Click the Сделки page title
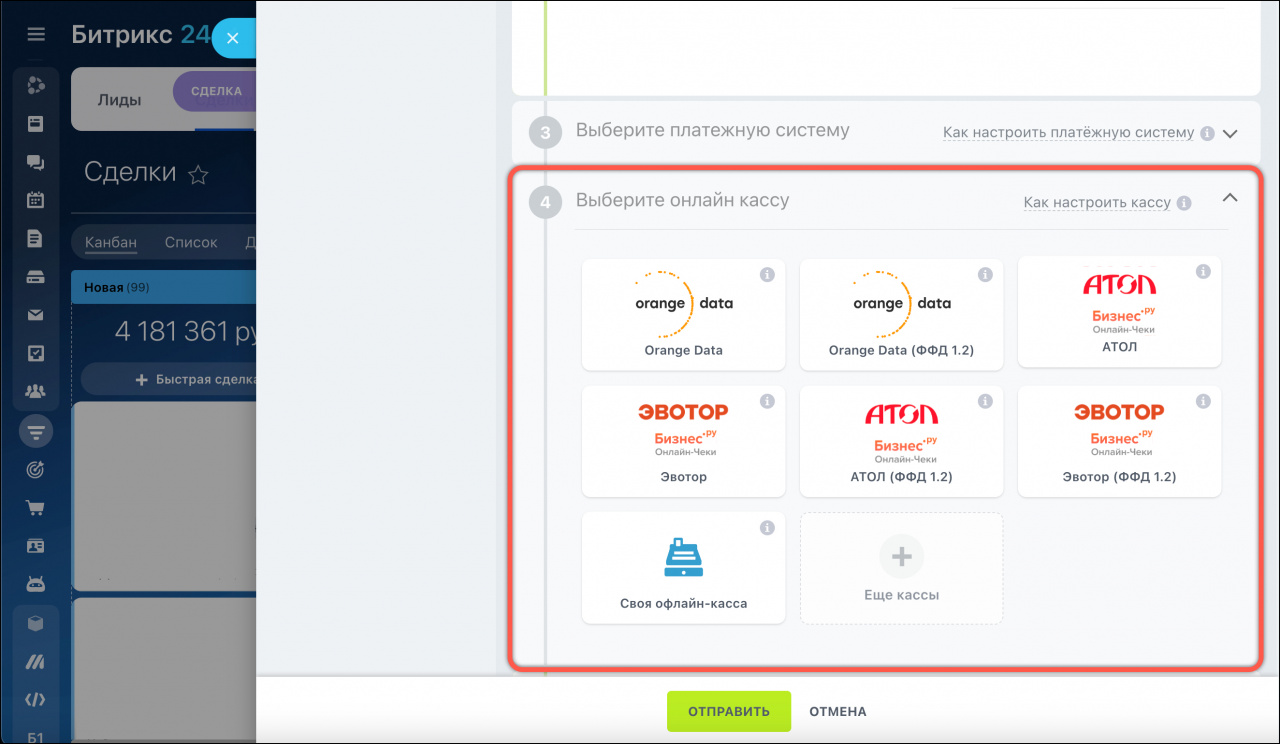 pyautogui.click(x=130, y=172)
